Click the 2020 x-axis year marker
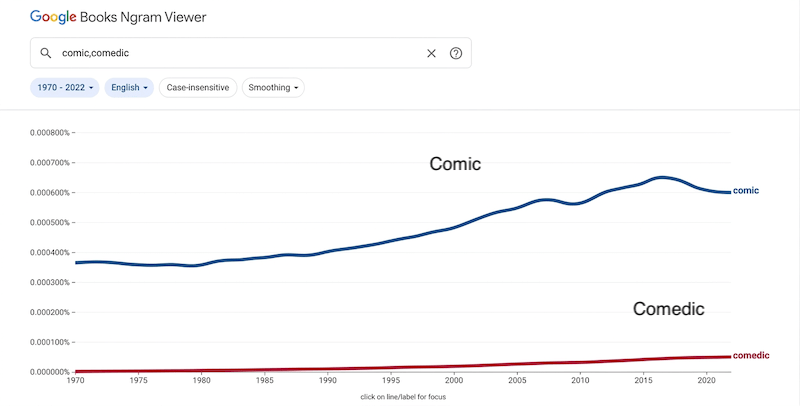 click(706, 381)
